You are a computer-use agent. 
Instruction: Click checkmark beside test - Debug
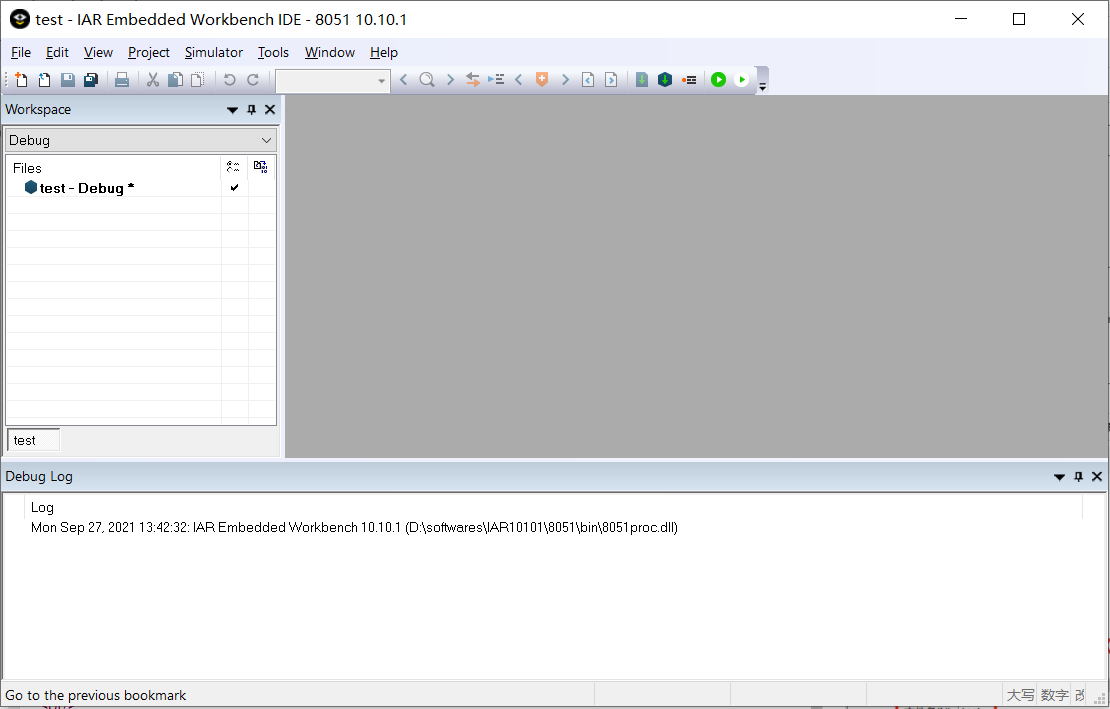[x=234, y=188]
